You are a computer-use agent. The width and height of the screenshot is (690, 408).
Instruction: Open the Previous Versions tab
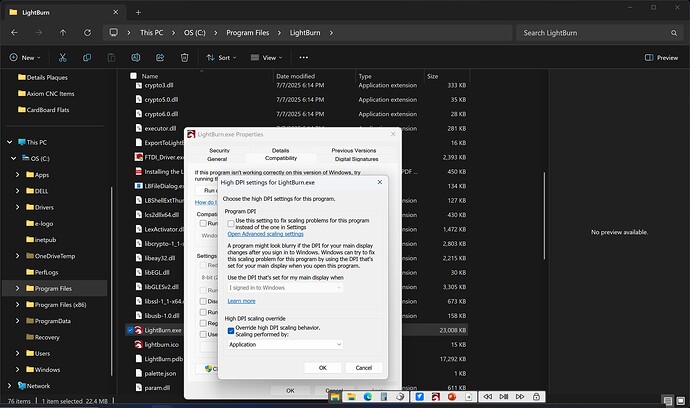tap(354, 151)
